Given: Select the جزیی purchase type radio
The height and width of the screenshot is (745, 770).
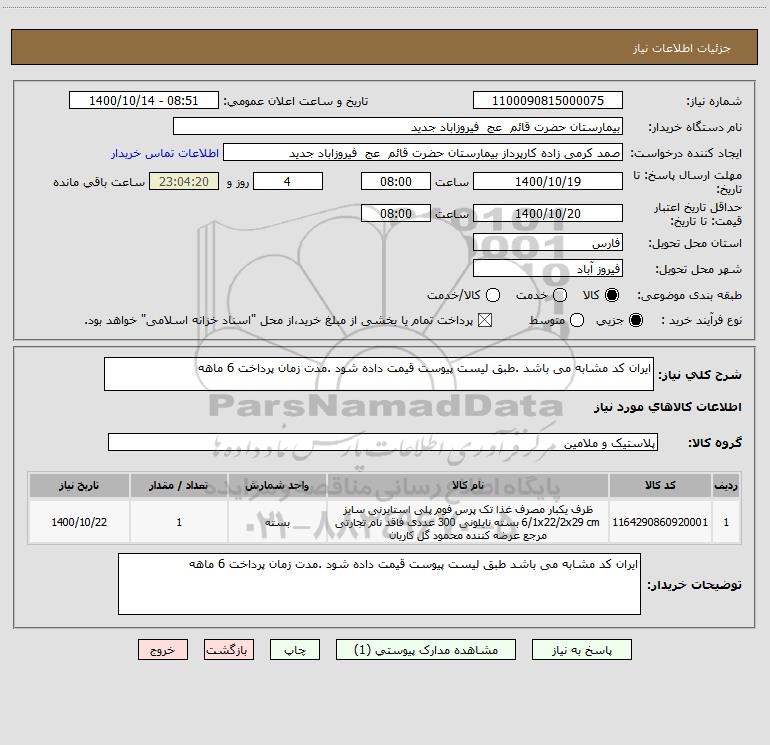Looking at the screenshot, I should (x=635, y=320).
